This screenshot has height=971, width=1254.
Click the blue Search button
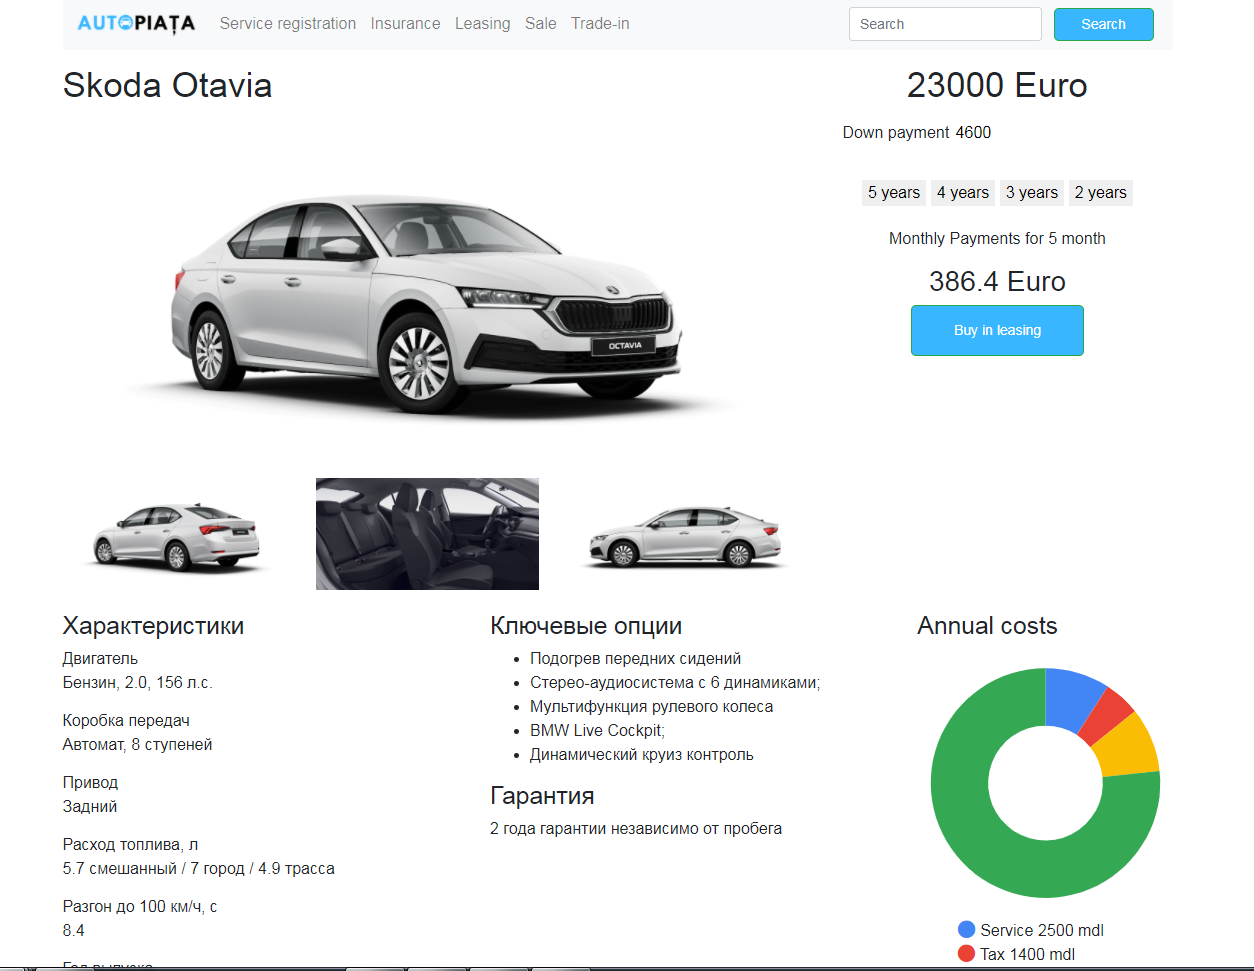pyautogui.click(x=1103, y=24)
